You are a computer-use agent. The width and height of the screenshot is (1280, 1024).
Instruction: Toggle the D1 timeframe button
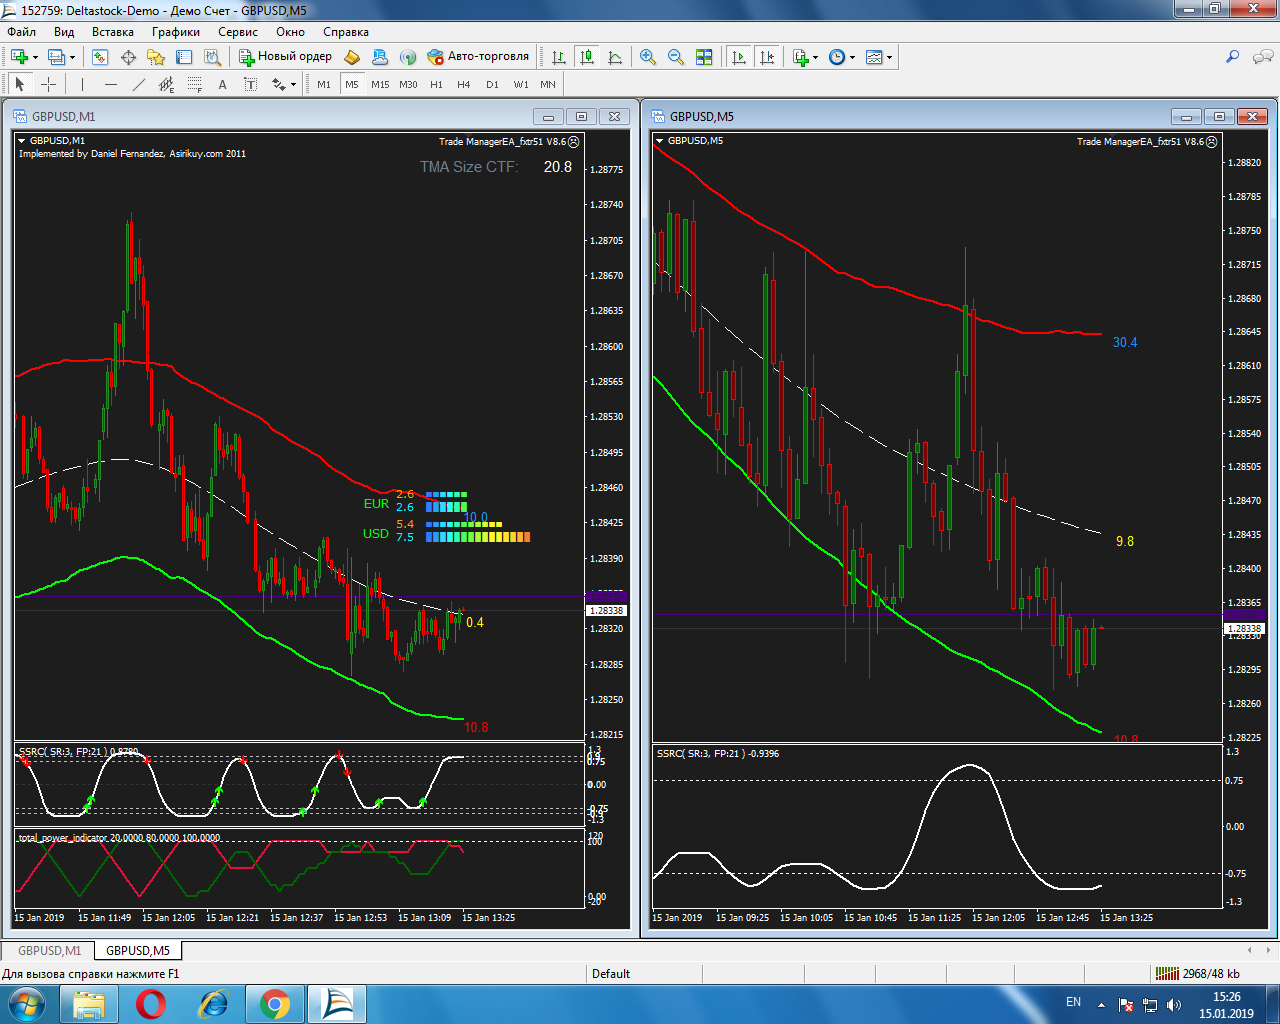[492, 84]
